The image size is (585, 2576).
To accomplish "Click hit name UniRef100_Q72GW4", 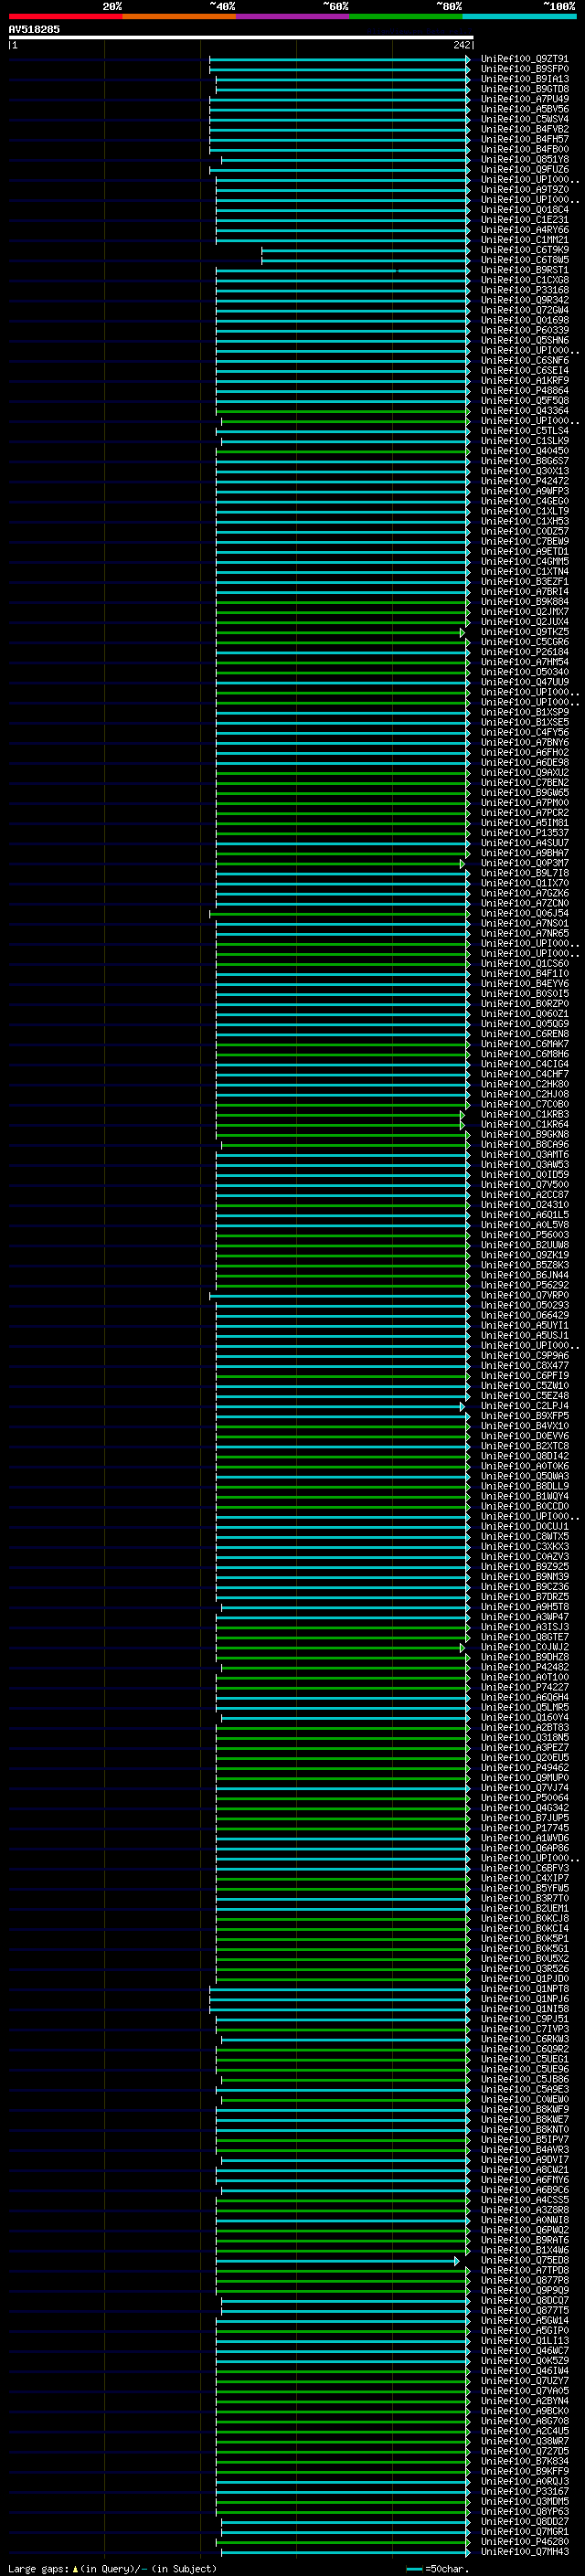I will tap(524, 310).
